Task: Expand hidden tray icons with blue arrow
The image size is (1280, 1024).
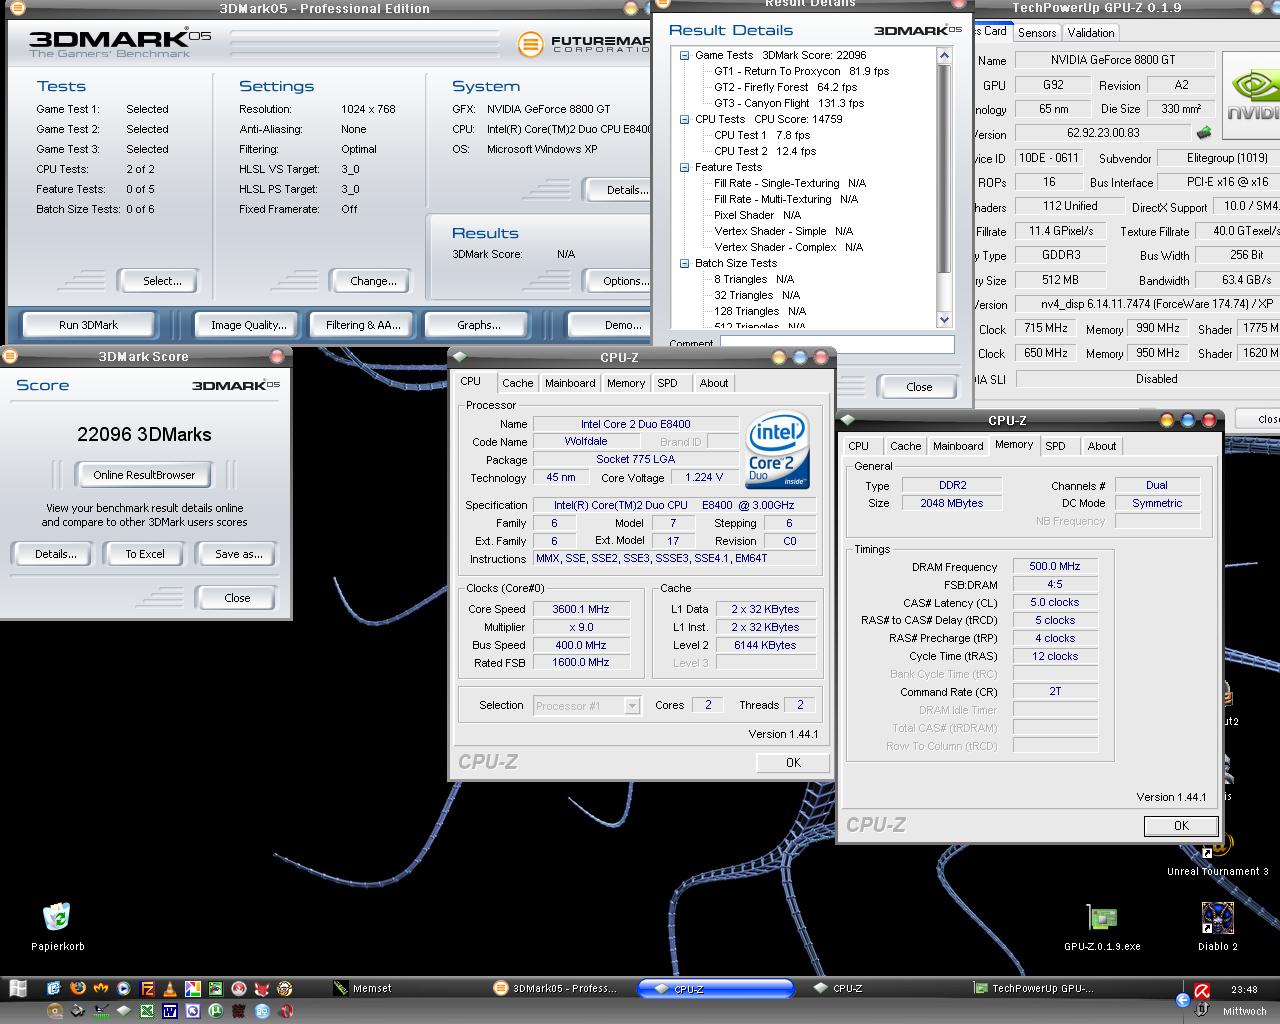Action: [x=1183, y=999]
